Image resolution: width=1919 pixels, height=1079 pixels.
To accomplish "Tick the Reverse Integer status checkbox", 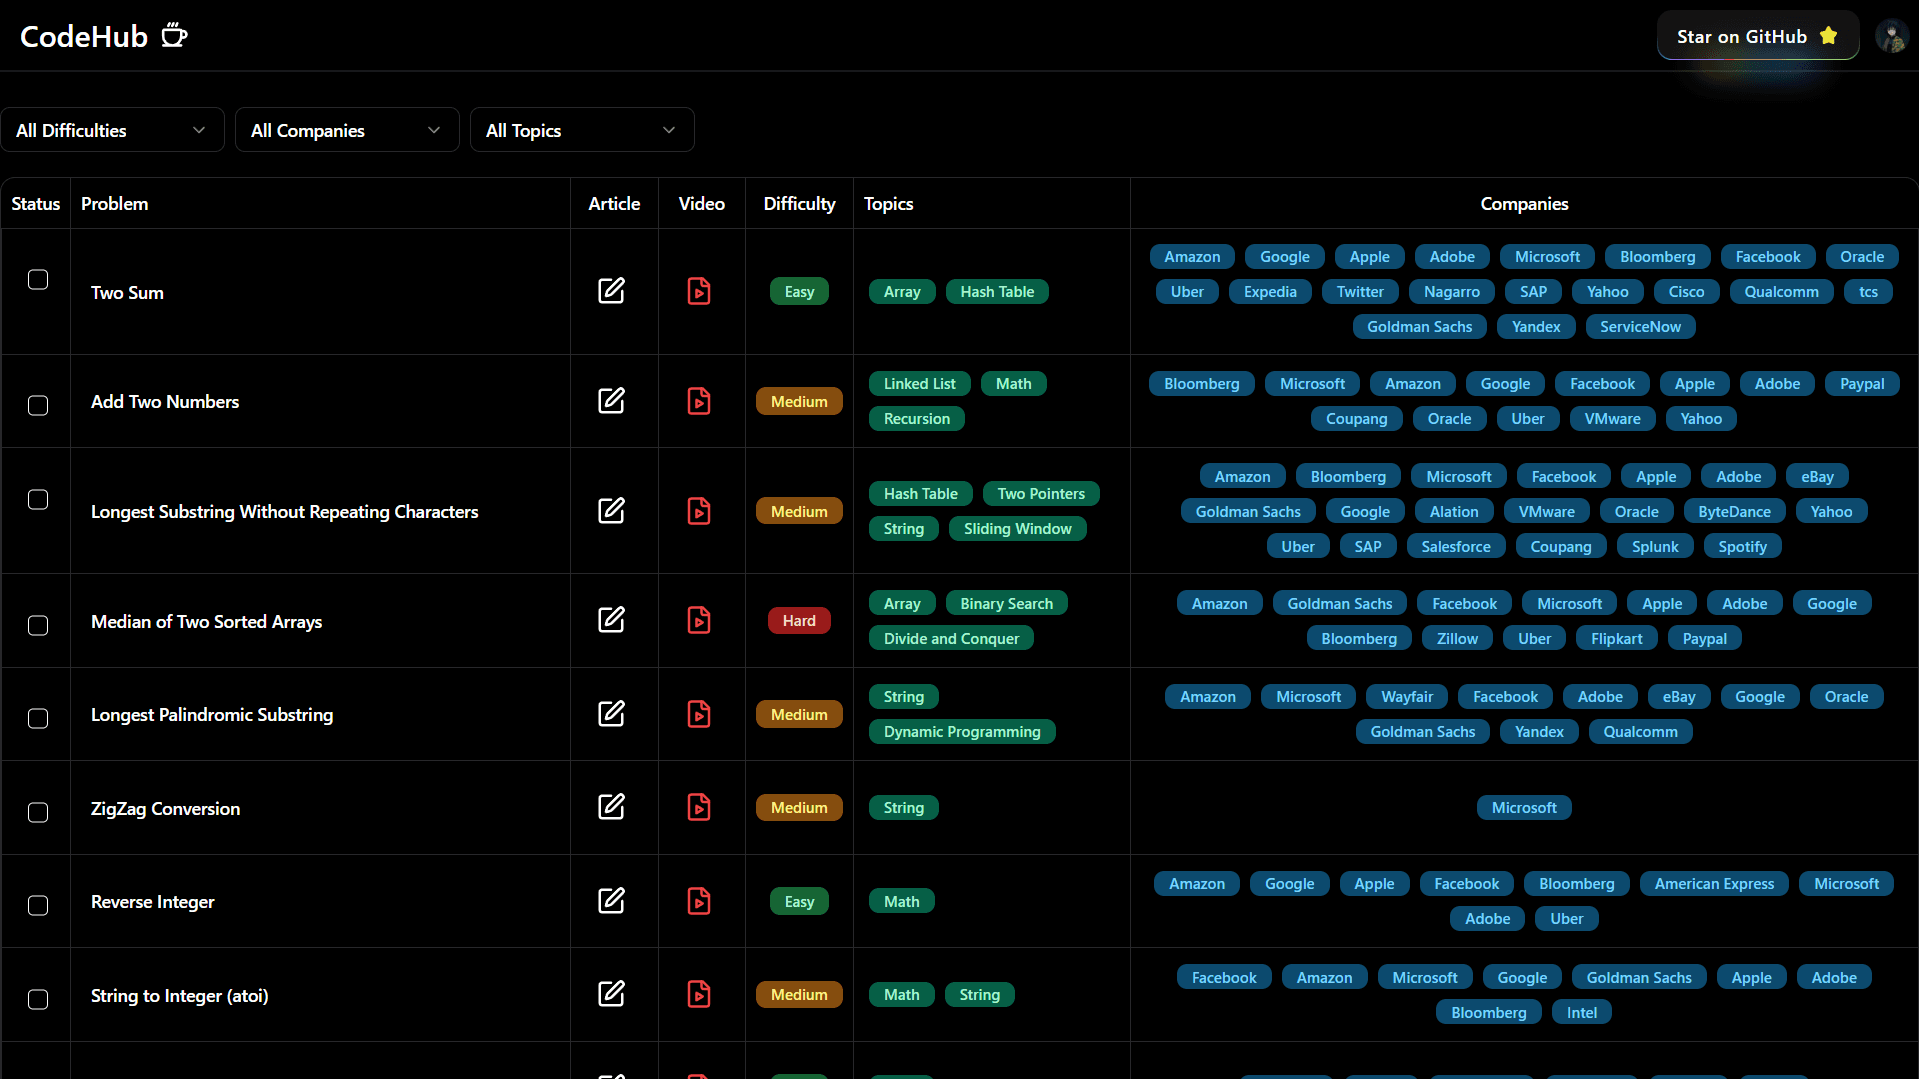I will (38, 905).
